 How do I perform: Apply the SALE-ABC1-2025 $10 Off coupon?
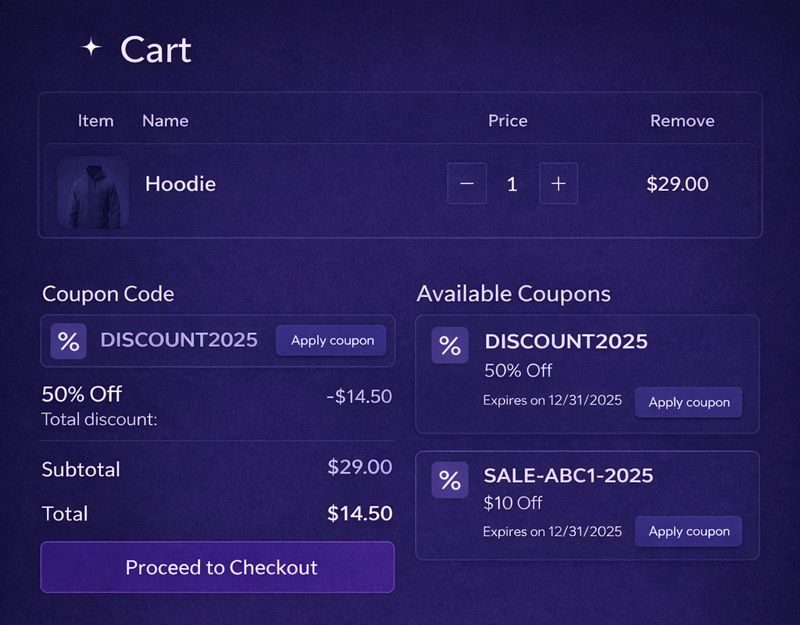(688, 531)
